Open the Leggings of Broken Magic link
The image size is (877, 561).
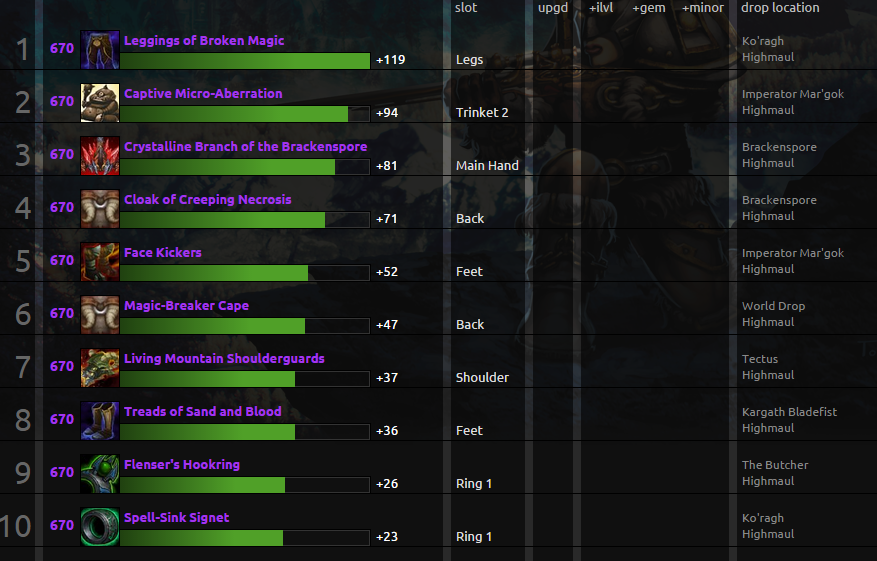pos(204,41)
